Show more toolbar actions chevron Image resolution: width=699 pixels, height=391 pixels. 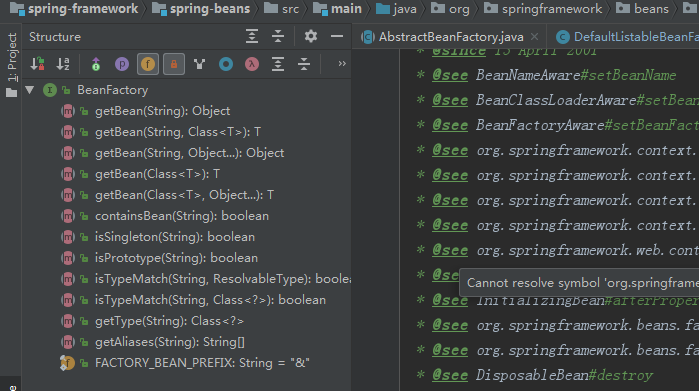(x=342, y=64)
